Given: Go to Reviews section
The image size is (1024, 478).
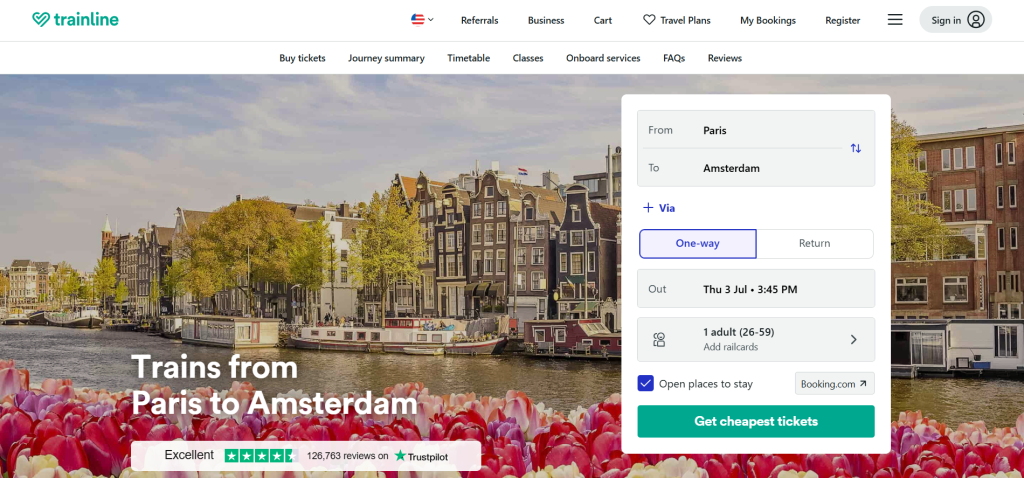Looking at the screenshot, I should [x=725, y=58].
